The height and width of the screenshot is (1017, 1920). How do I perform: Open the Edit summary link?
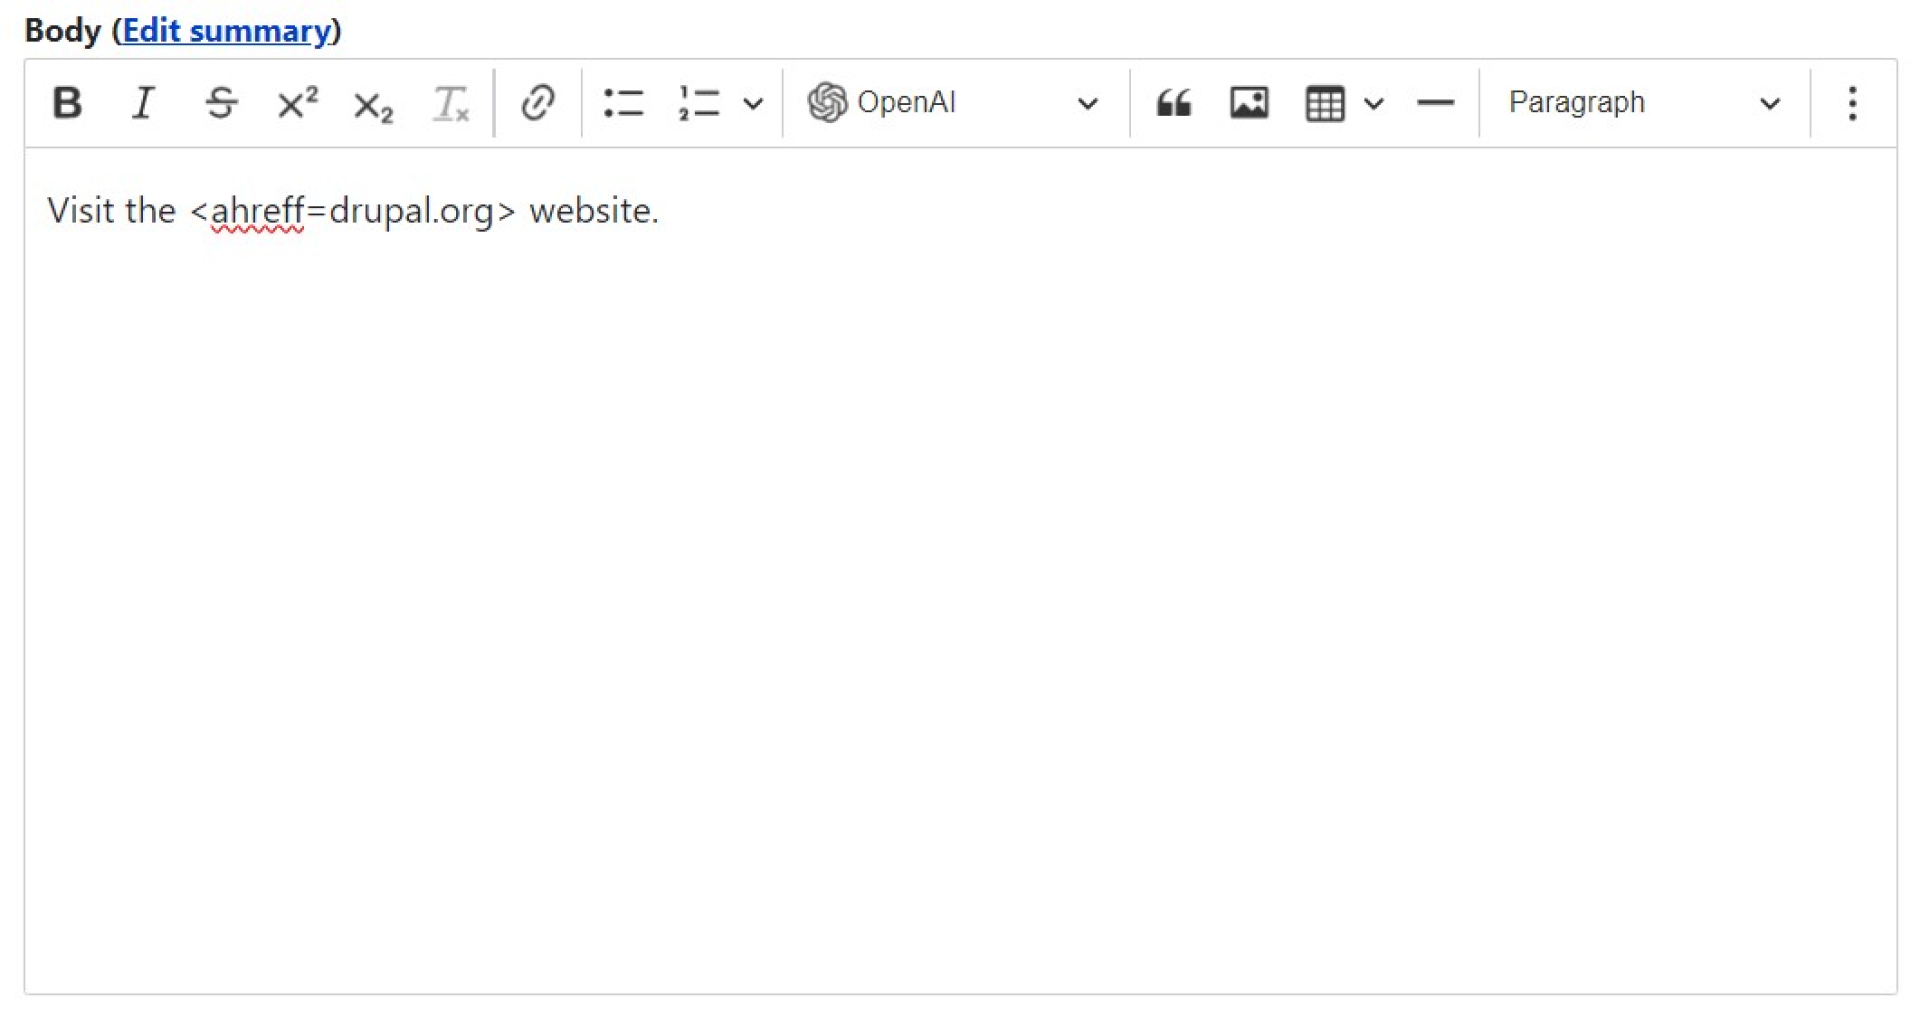pos(226,31)
